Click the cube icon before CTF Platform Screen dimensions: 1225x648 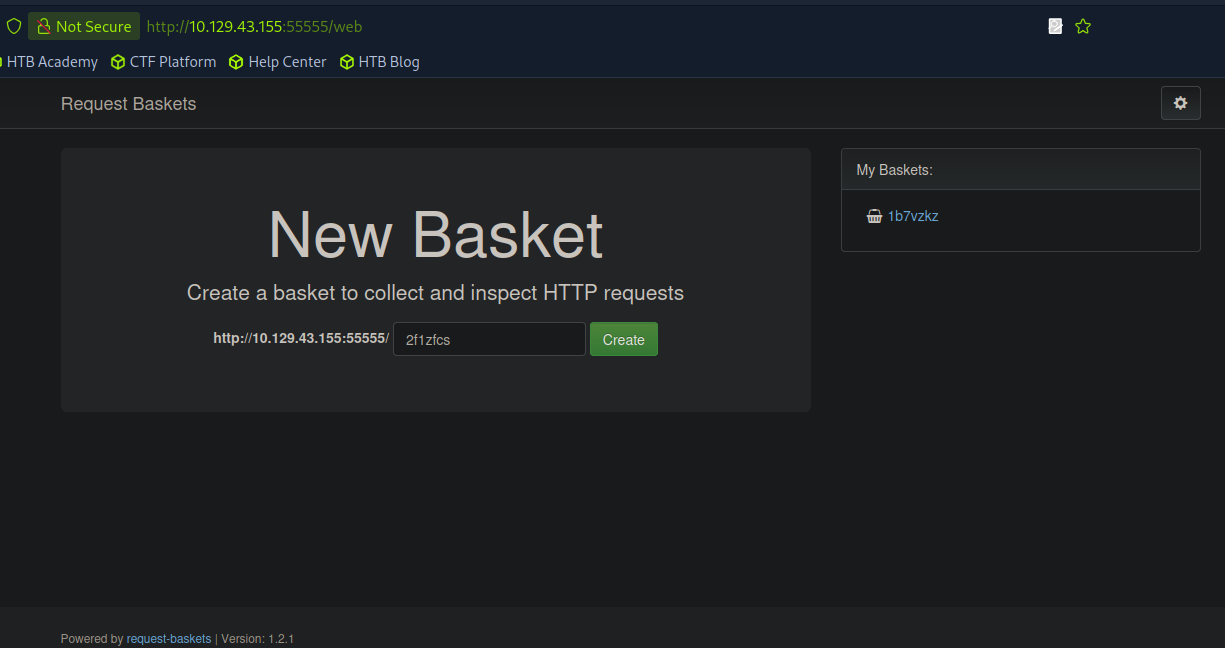tap(118, 62)
